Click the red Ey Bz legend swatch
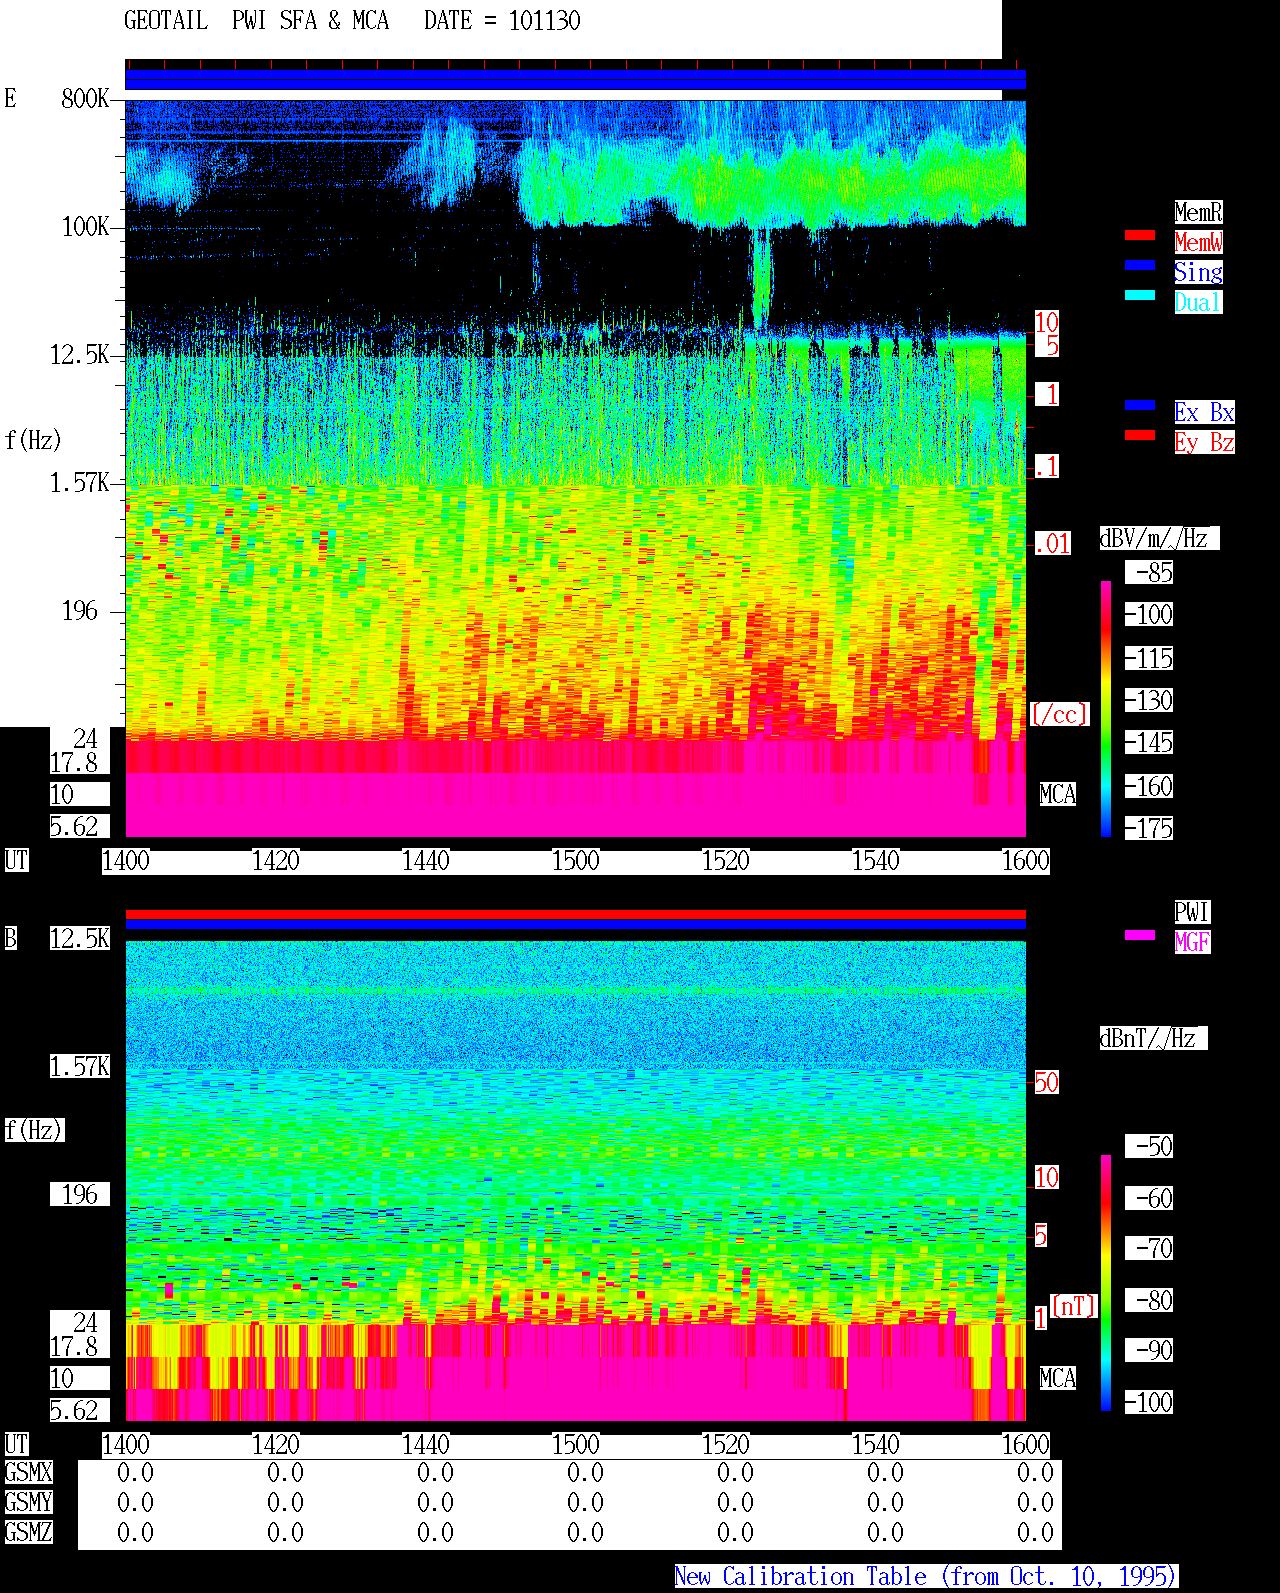Image resolution: width=1280 pixels, height=1593 pixels. tap(1140, 435)
